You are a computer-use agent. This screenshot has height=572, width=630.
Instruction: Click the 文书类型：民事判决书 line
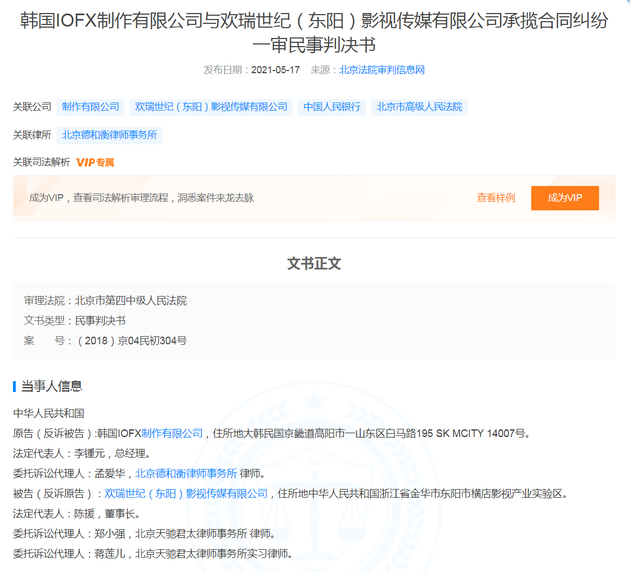point(75,321)
